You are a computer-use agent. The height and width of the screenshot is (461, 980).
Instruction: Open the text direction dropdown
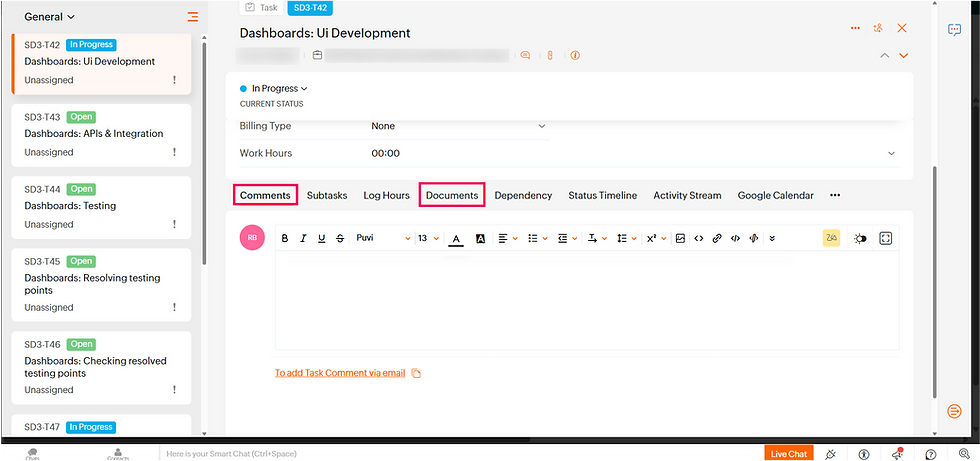pyautogui.click(x=598, y=238)
